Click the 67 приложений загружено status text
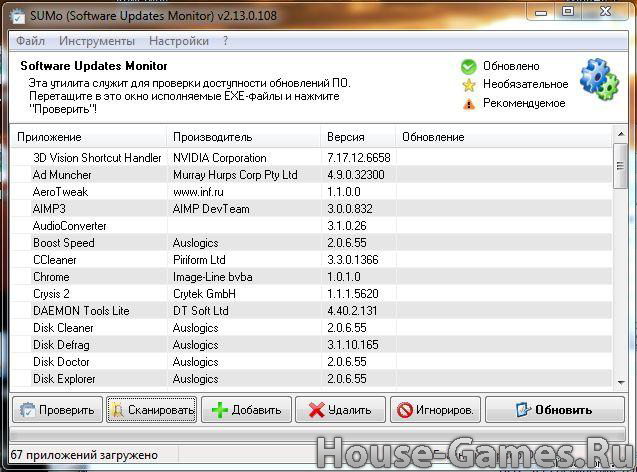The image size is (637, 472). [x=84, y=455]
